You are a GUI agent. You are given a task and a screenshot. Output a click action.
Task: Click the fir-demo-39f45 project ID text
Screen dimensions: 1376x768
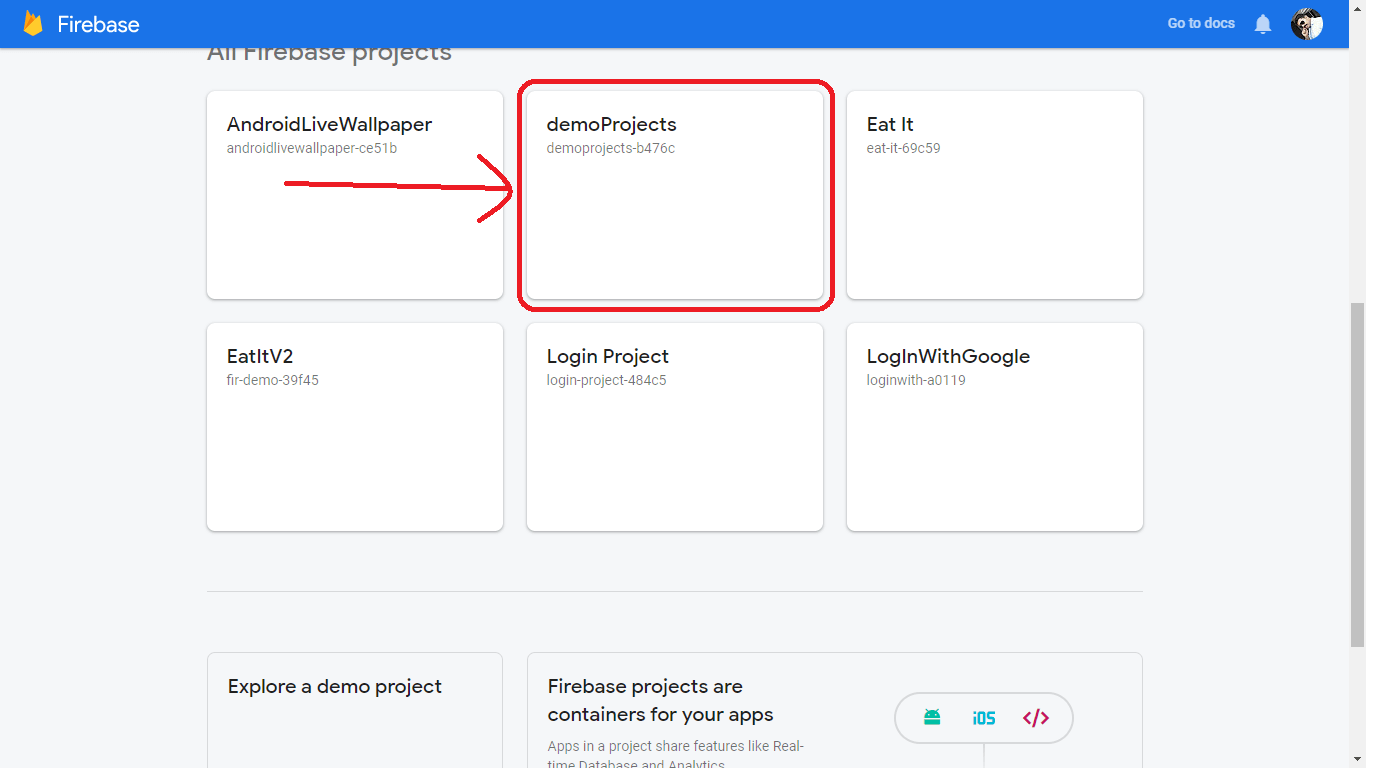click(273, 380)
